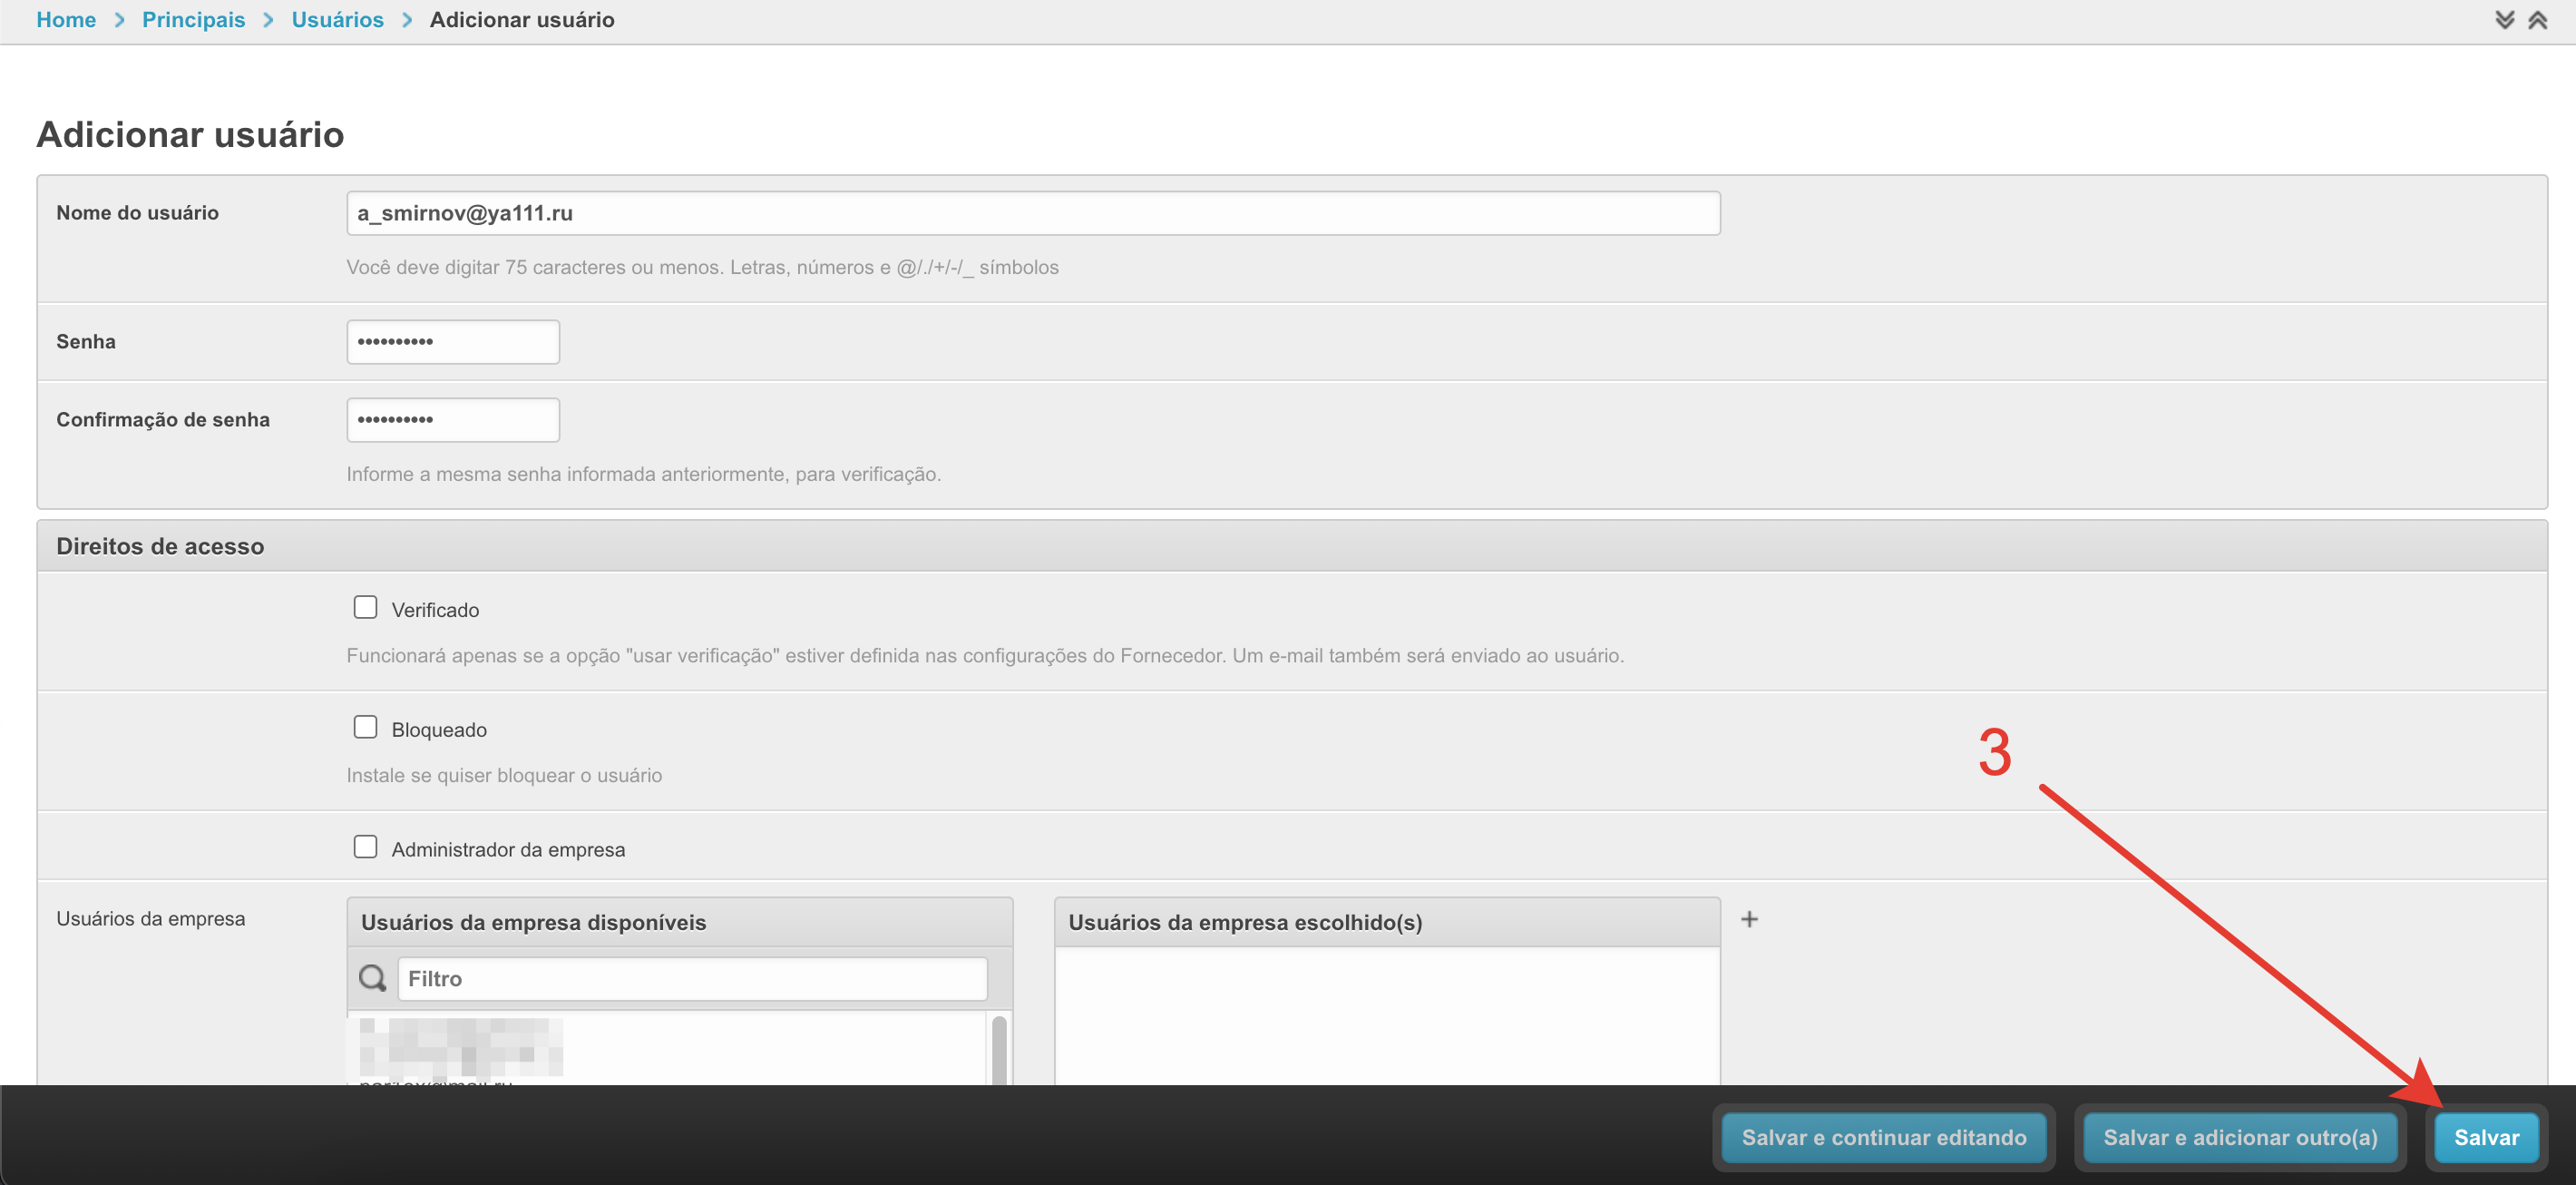Click breadcrumb arrow after Home
The width and height of the screenshot is (2576, 1185).
coord(119,20)
